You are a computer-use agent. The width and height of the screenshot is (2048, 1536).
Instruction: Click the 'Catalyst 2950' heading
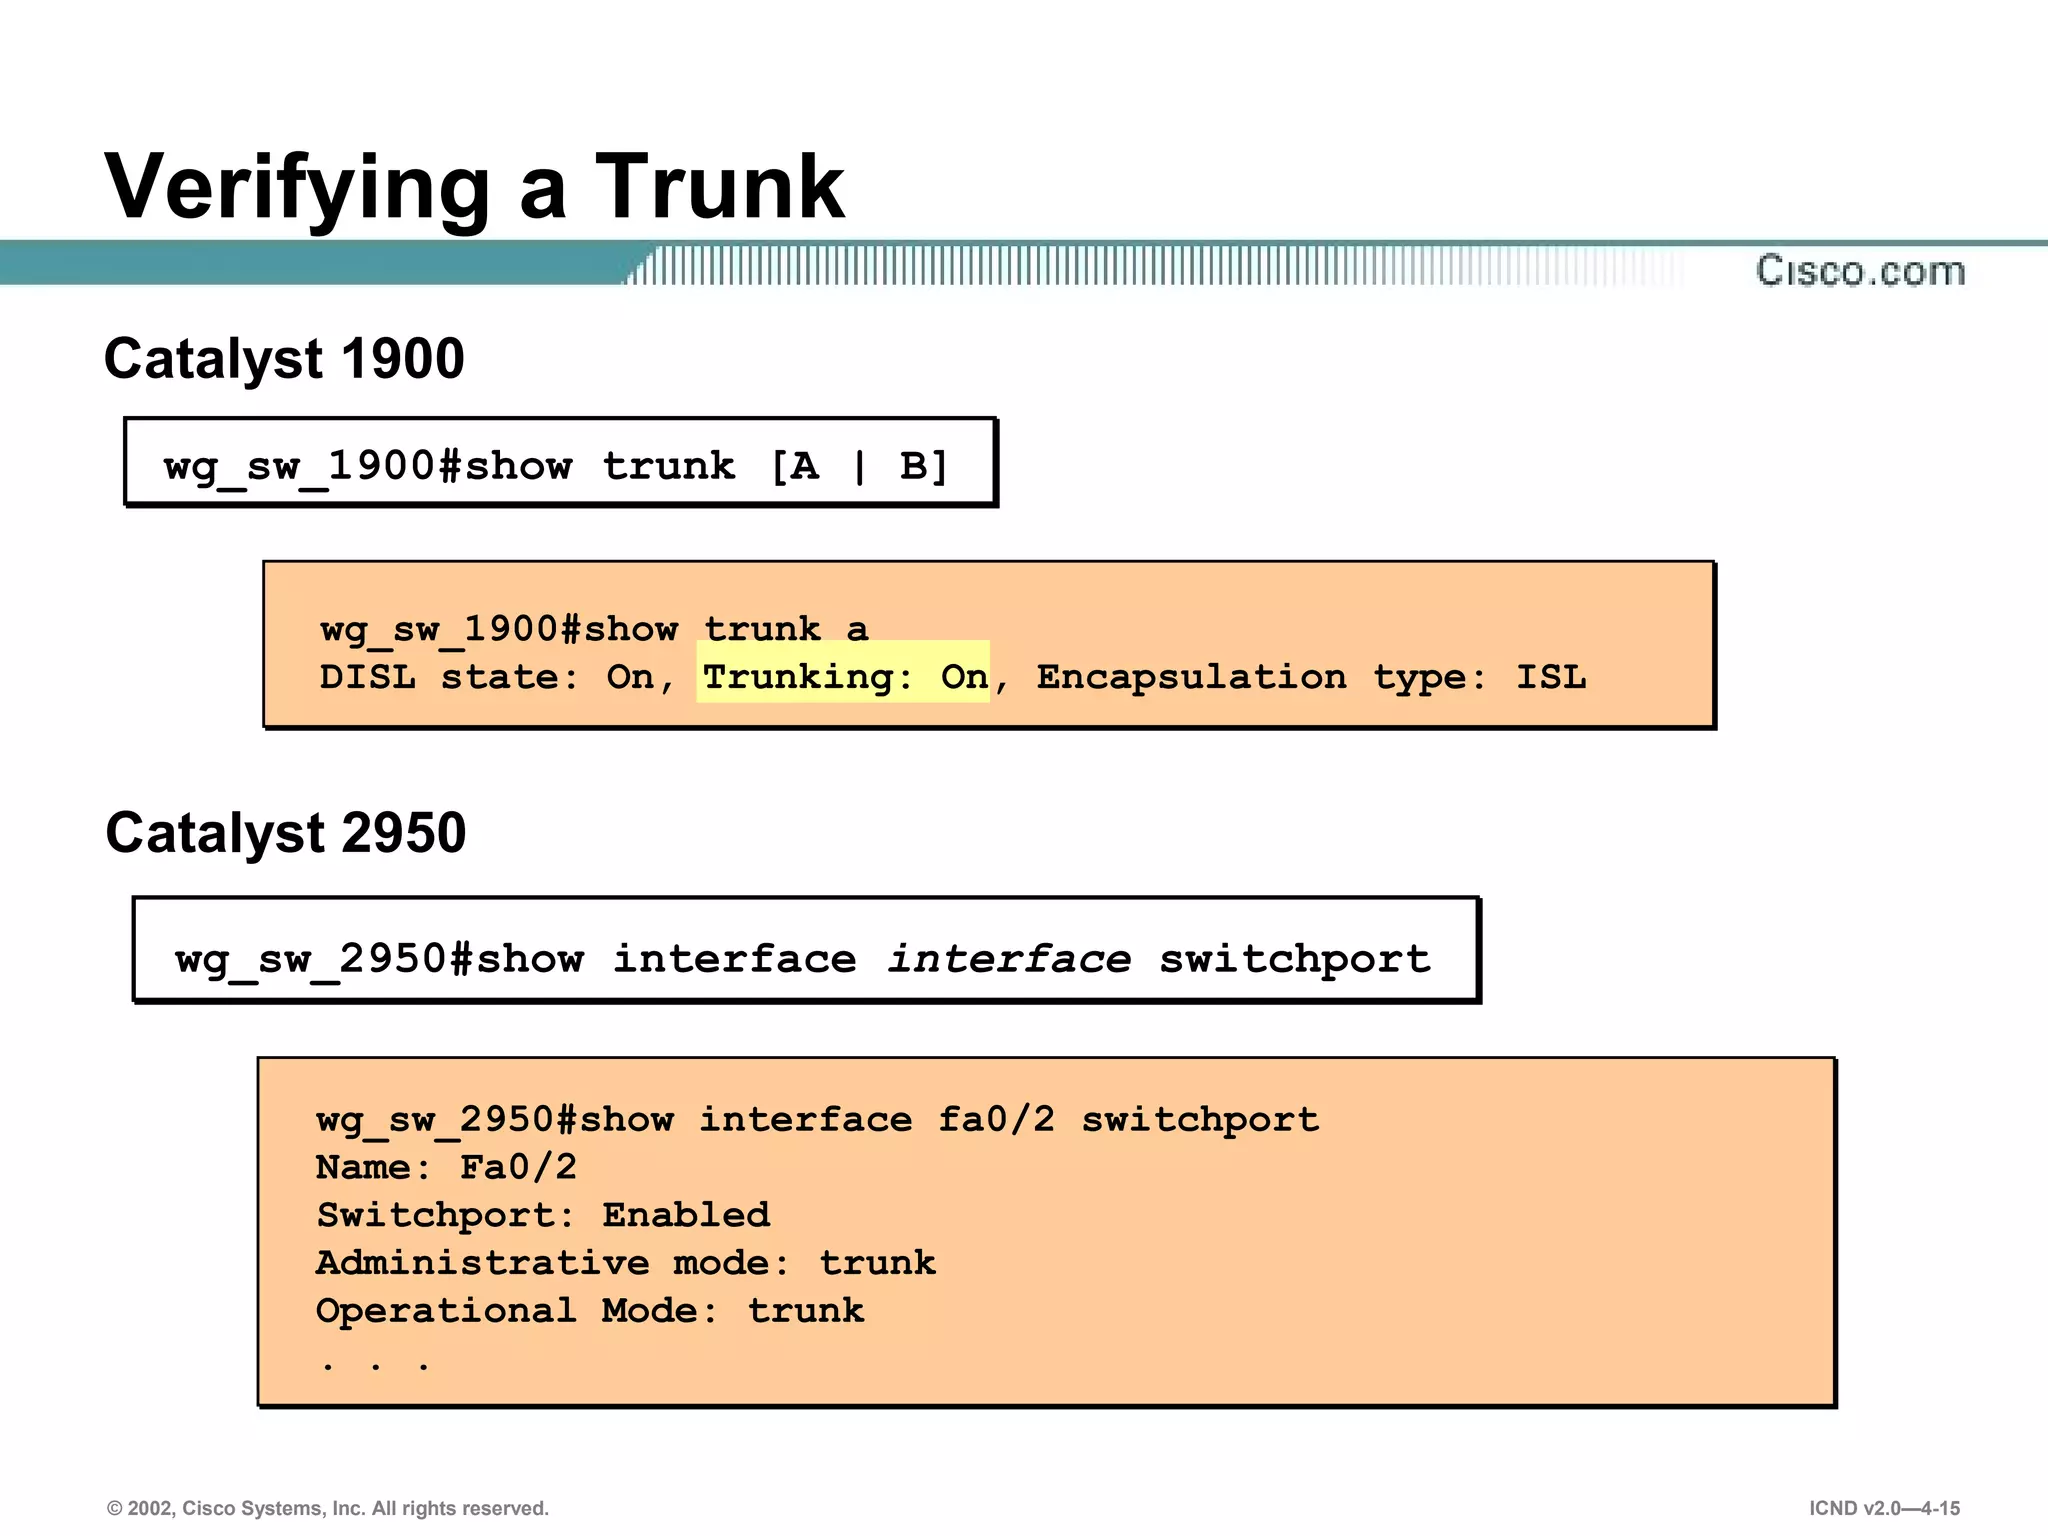(x=285, y=833)
